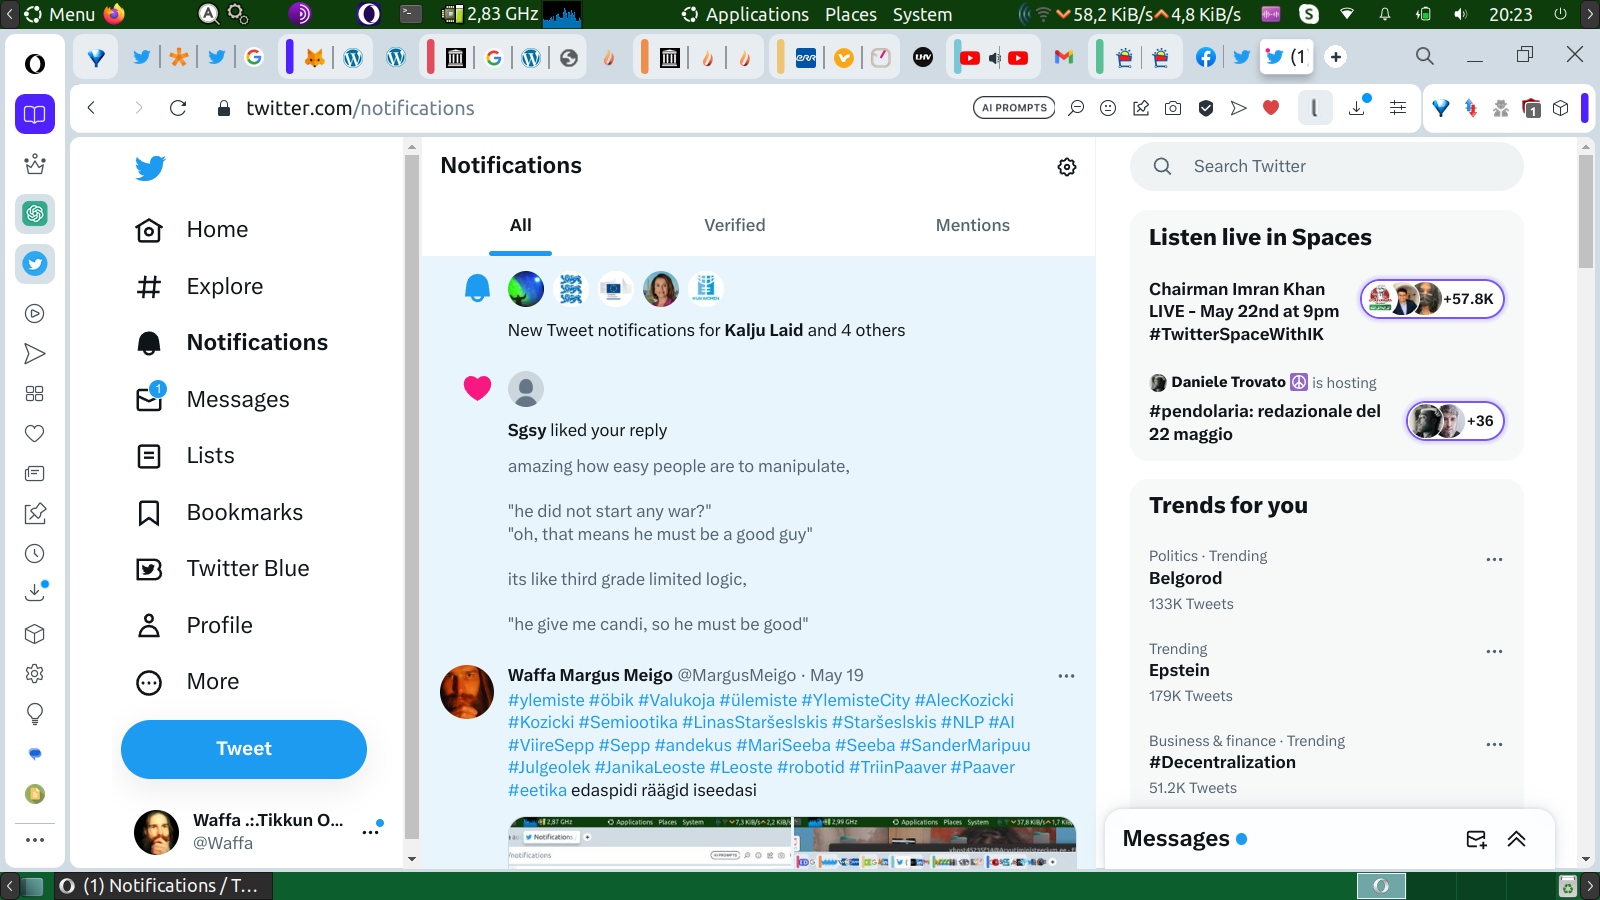Expand the Messages drawer with chevrons
Screen dimensions: 1600x900
tap(1516, 839)
